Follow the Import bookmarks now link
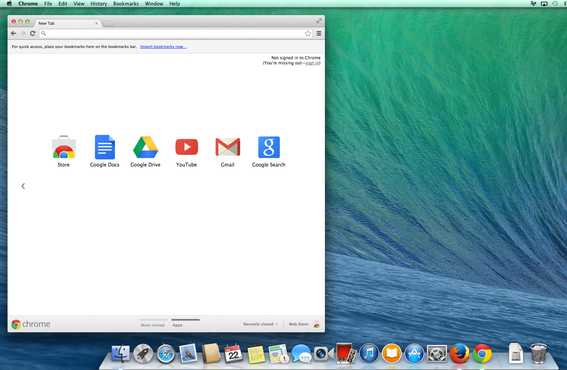Image resolution: width=567 pixels, height=370 pixels. 163,47
